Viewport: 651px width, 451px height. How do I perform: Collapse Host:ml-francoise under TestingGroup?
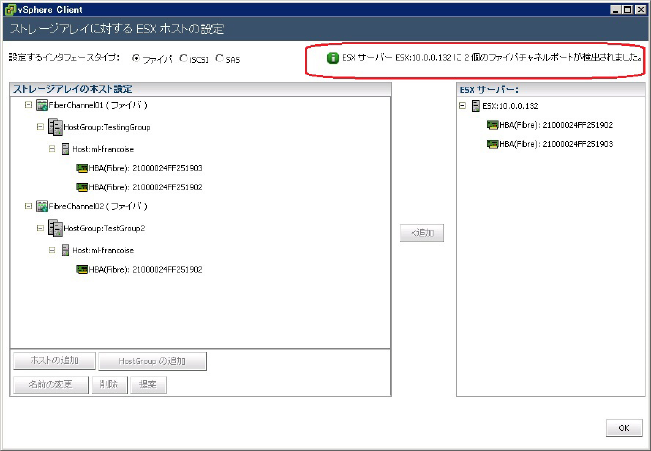(x=52, y=149)
